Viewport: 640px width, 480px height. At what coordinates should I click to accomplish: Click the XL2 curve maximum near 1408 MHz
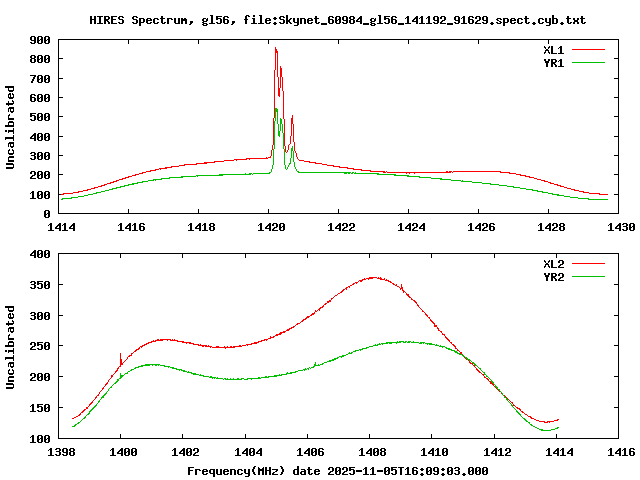coord(375,278)
